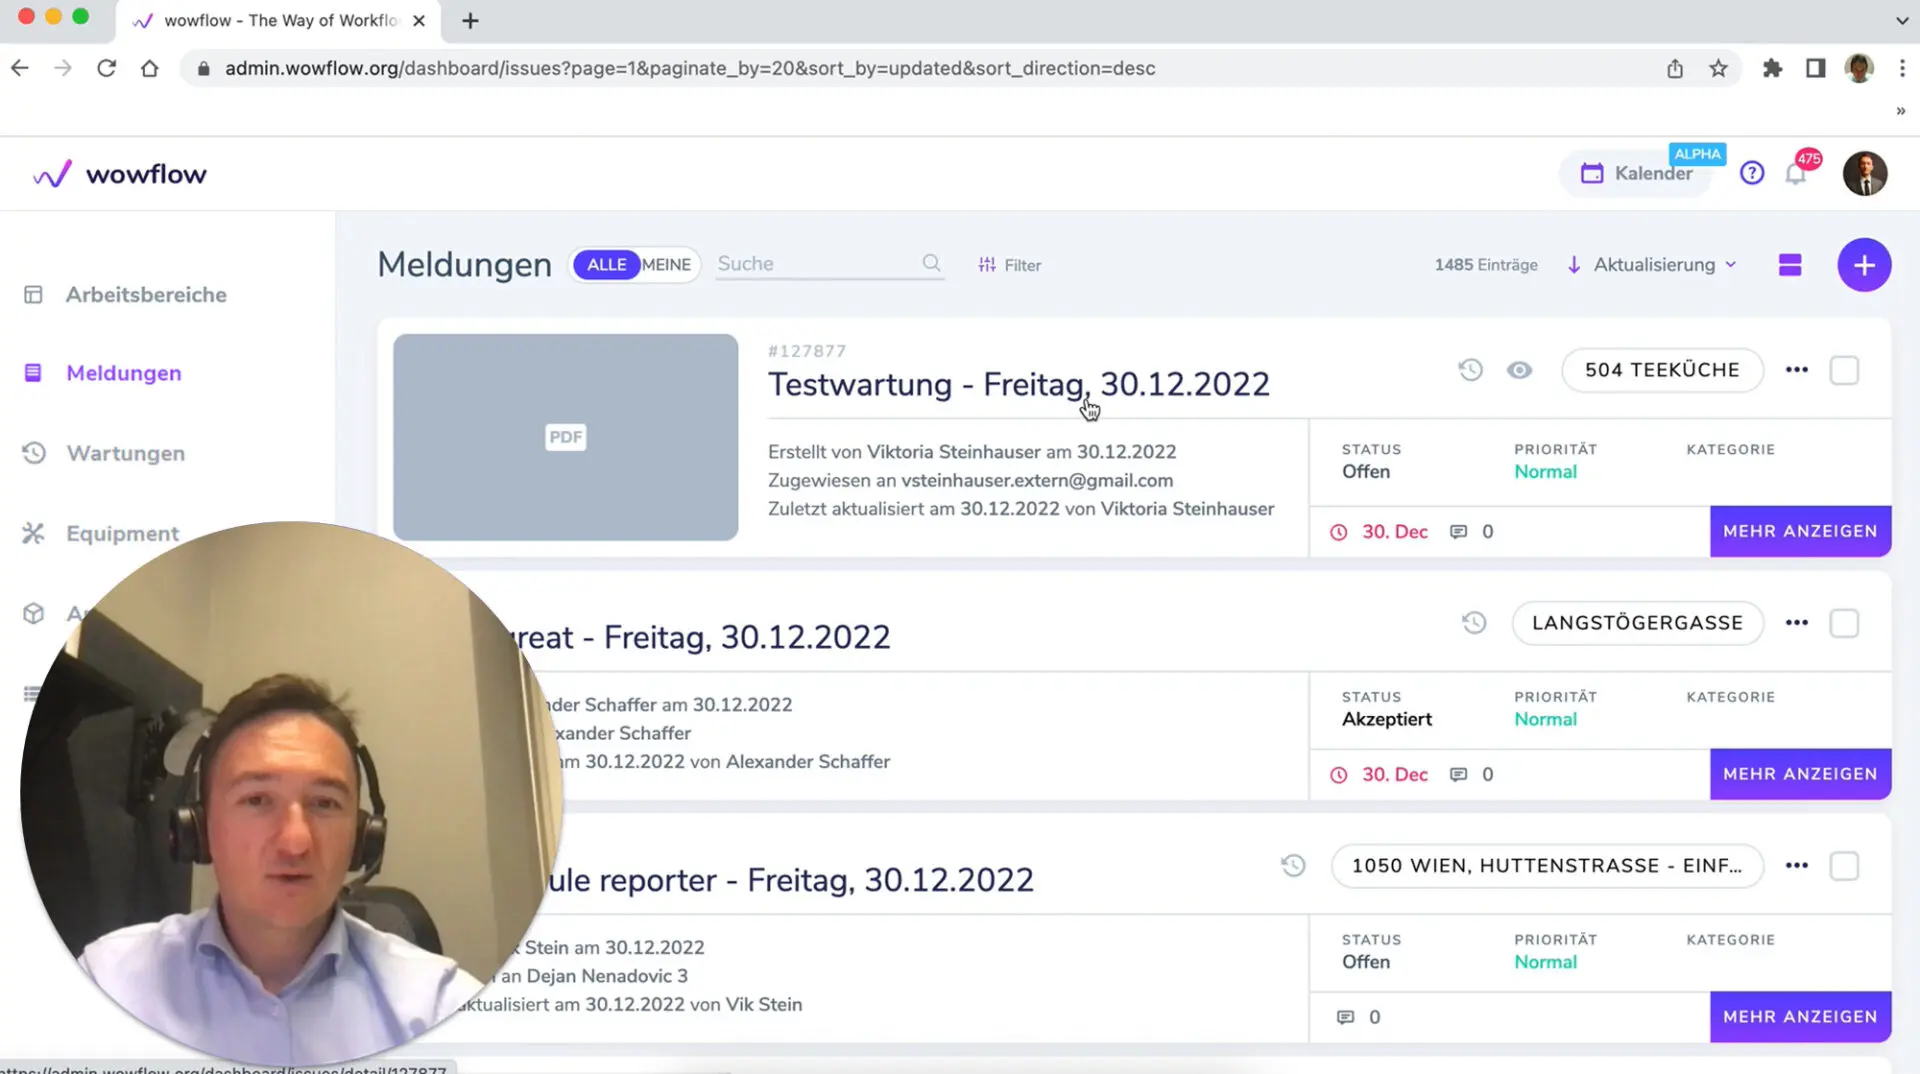Open notifications bell with 475 badge
Viewport: 1920px width, 1074px height.
pyautogui.click(x=1796, y=174)
